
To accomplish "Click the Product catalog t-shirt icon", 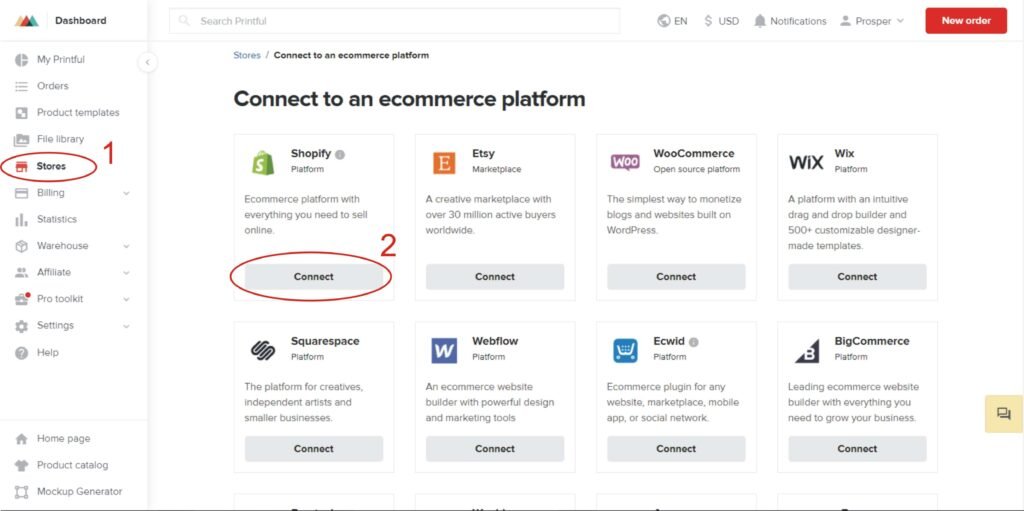I will [x=22, y=465].
